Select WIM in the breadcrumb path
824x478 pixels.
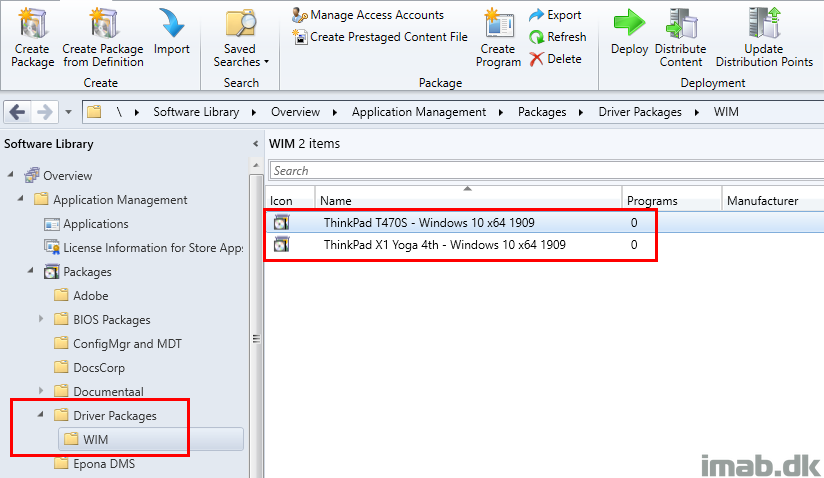point(726,112)
